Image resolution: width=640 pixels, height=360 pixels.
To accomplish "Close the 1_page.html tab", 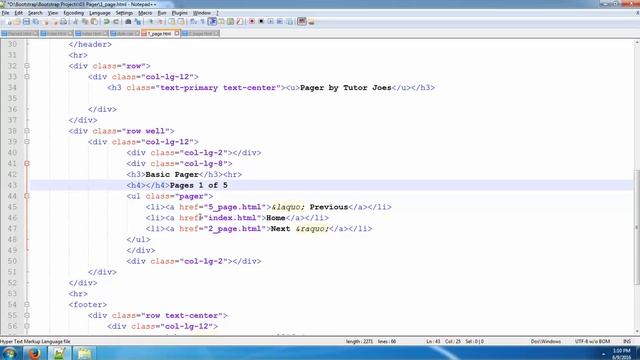I will click(x=177, y=33).
